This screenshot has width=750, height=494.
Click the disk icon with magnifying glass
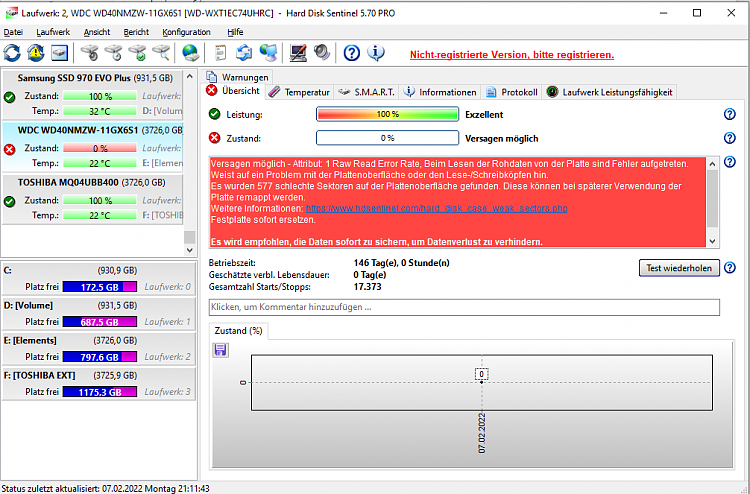161,53
